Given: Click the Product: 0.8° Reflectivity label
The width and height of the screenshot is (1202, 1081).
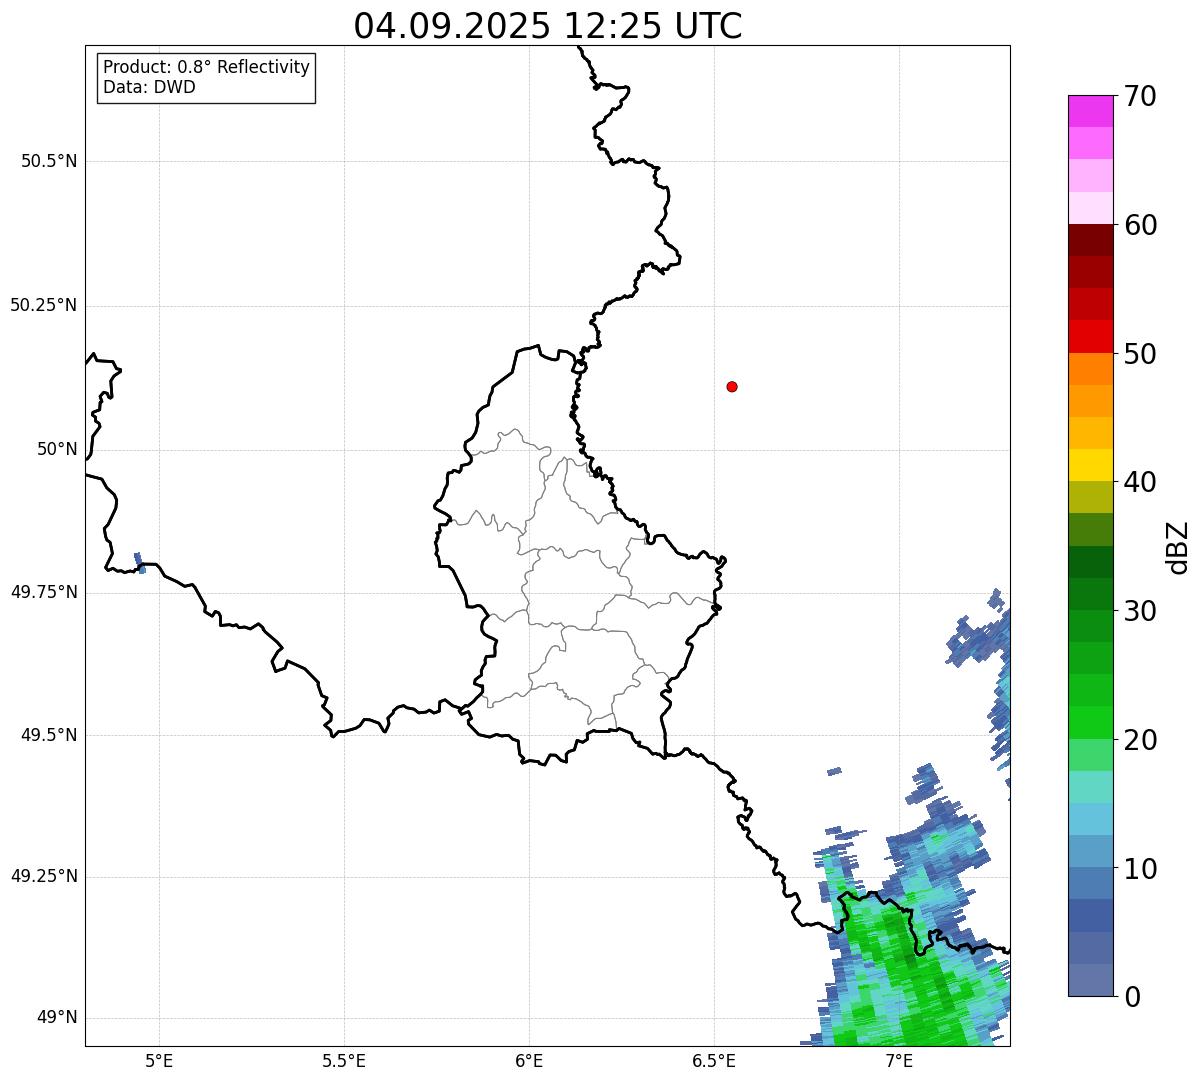Looking at the screenshot, I should coord(207,67).
